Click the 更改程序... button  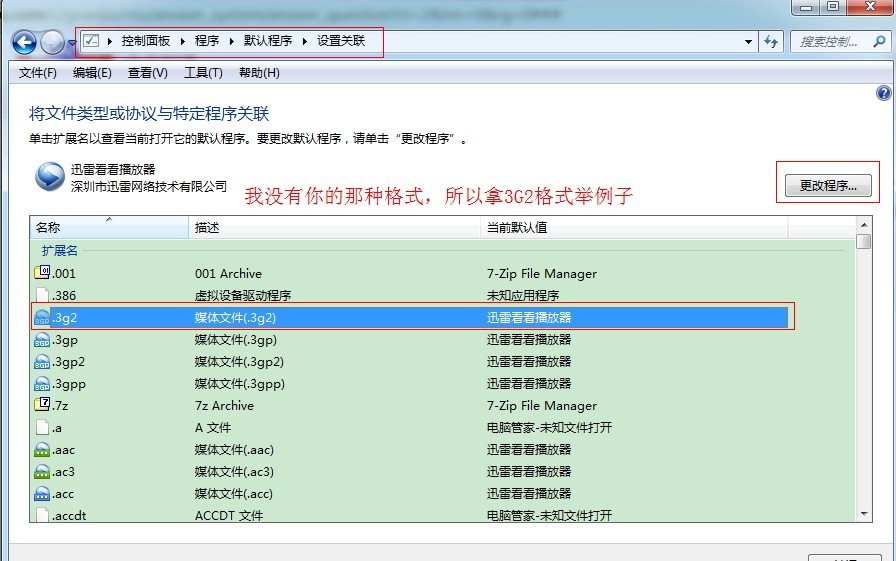click(x=828, y=186)
